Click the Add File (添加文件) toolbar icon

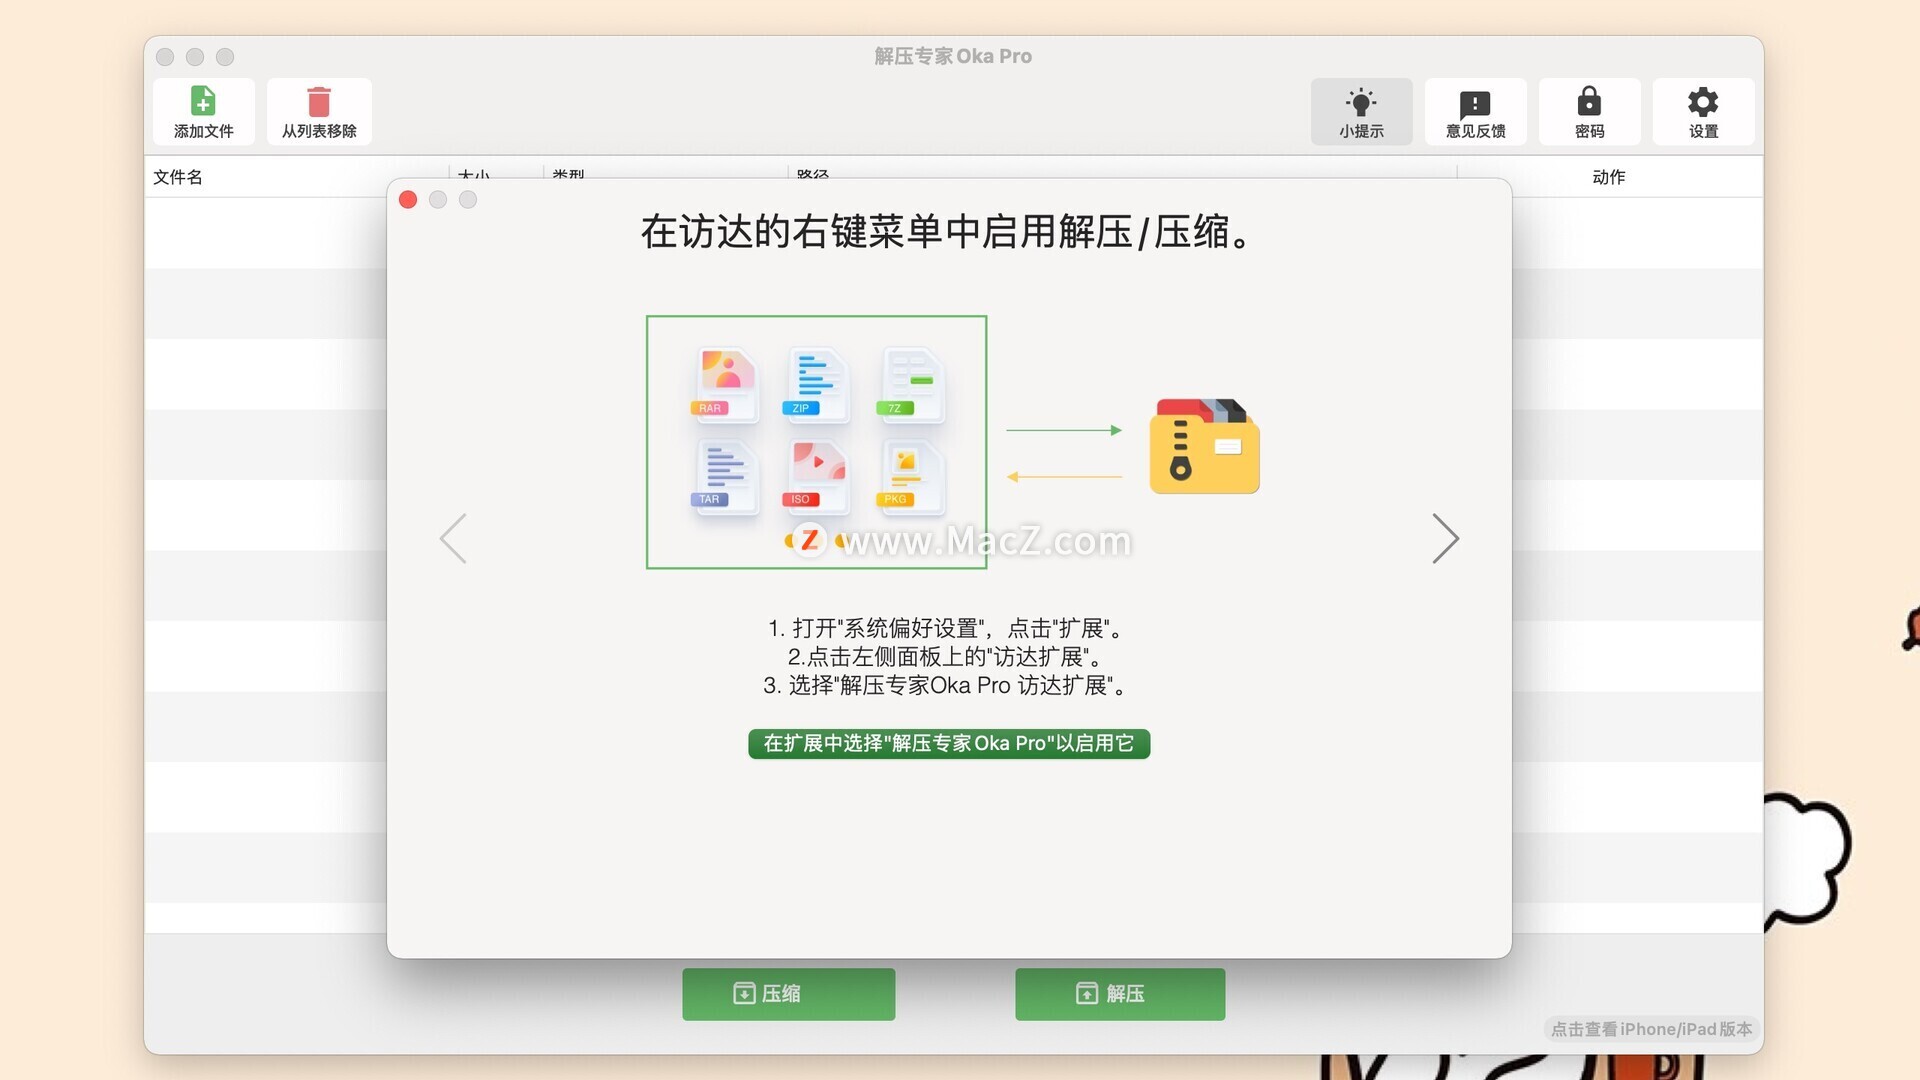[x=203, y=111]
